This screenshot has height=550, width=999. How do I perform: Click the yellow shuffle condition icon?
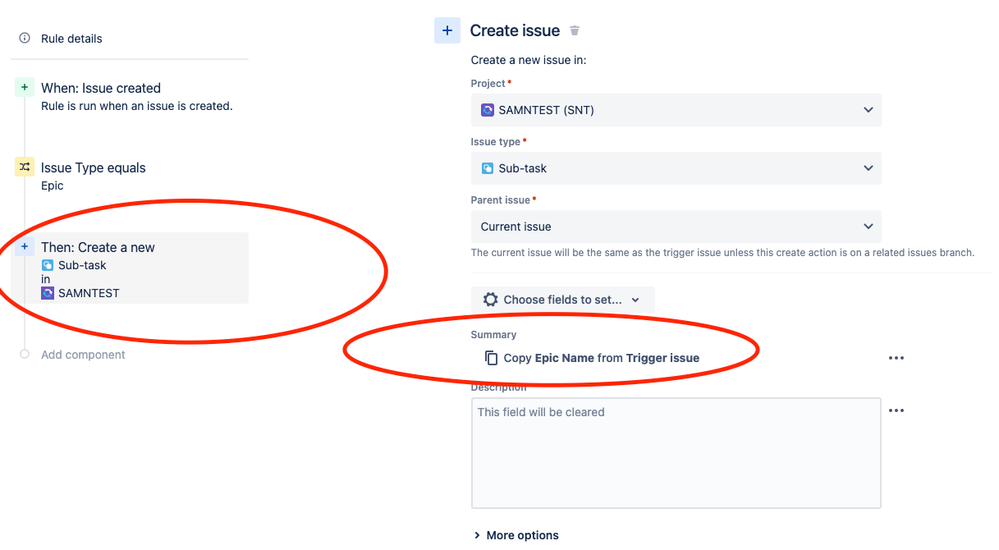point(24,167)
